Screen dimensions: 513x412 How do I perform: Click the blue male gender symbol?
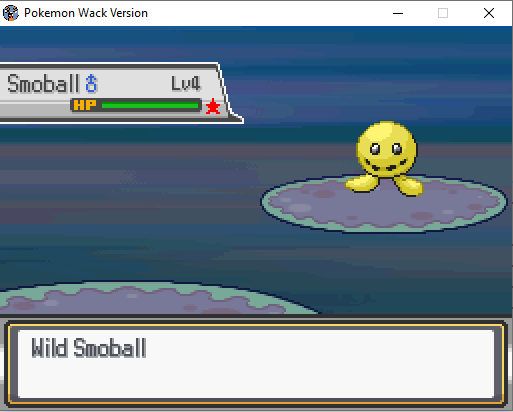(91, 83)
